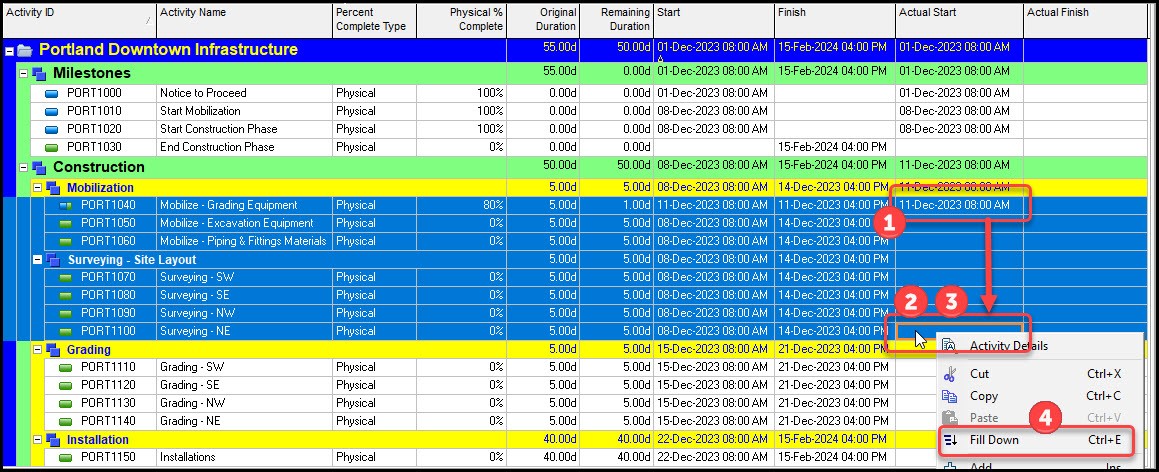The image size is (1159, 472).
Task: Collapse the Grading WBS band
Action: (37, 350)
